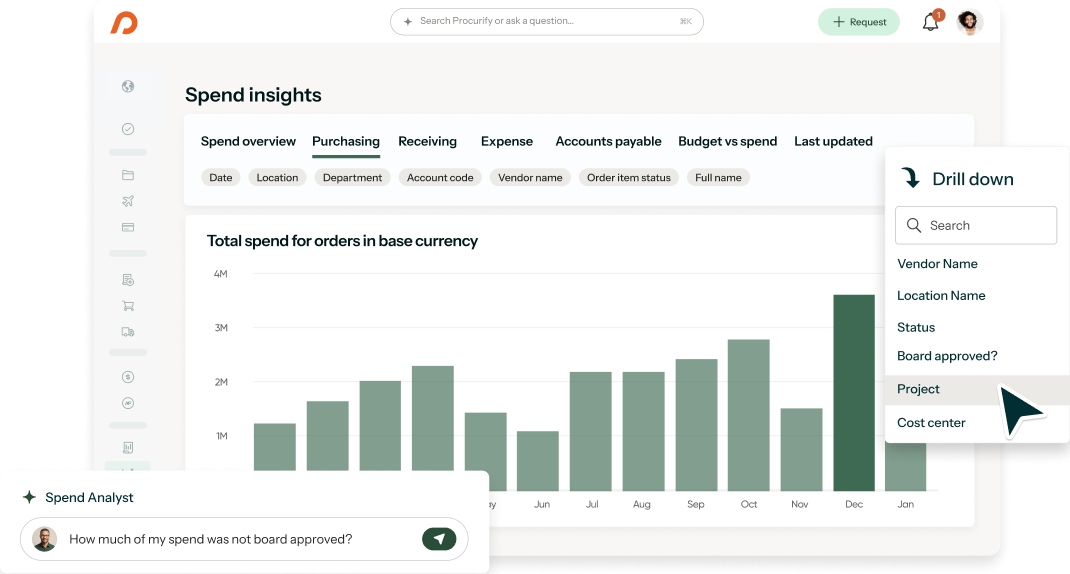Open the Location filter chip
Image resolution: width=1070 pixels, height=574 pixels.
click(x=277, y=177)
